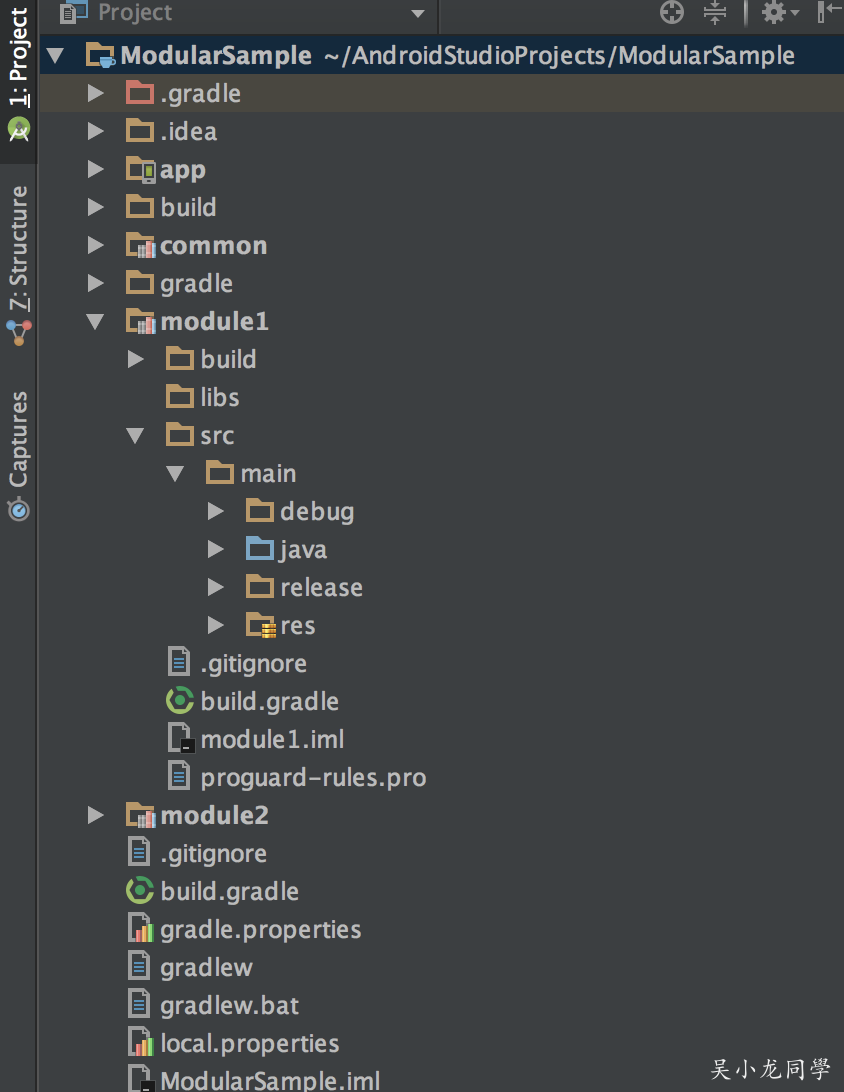Click the common library module icon
The width and height of the screenshot is (844, 1092).
(x=141, y=245)
